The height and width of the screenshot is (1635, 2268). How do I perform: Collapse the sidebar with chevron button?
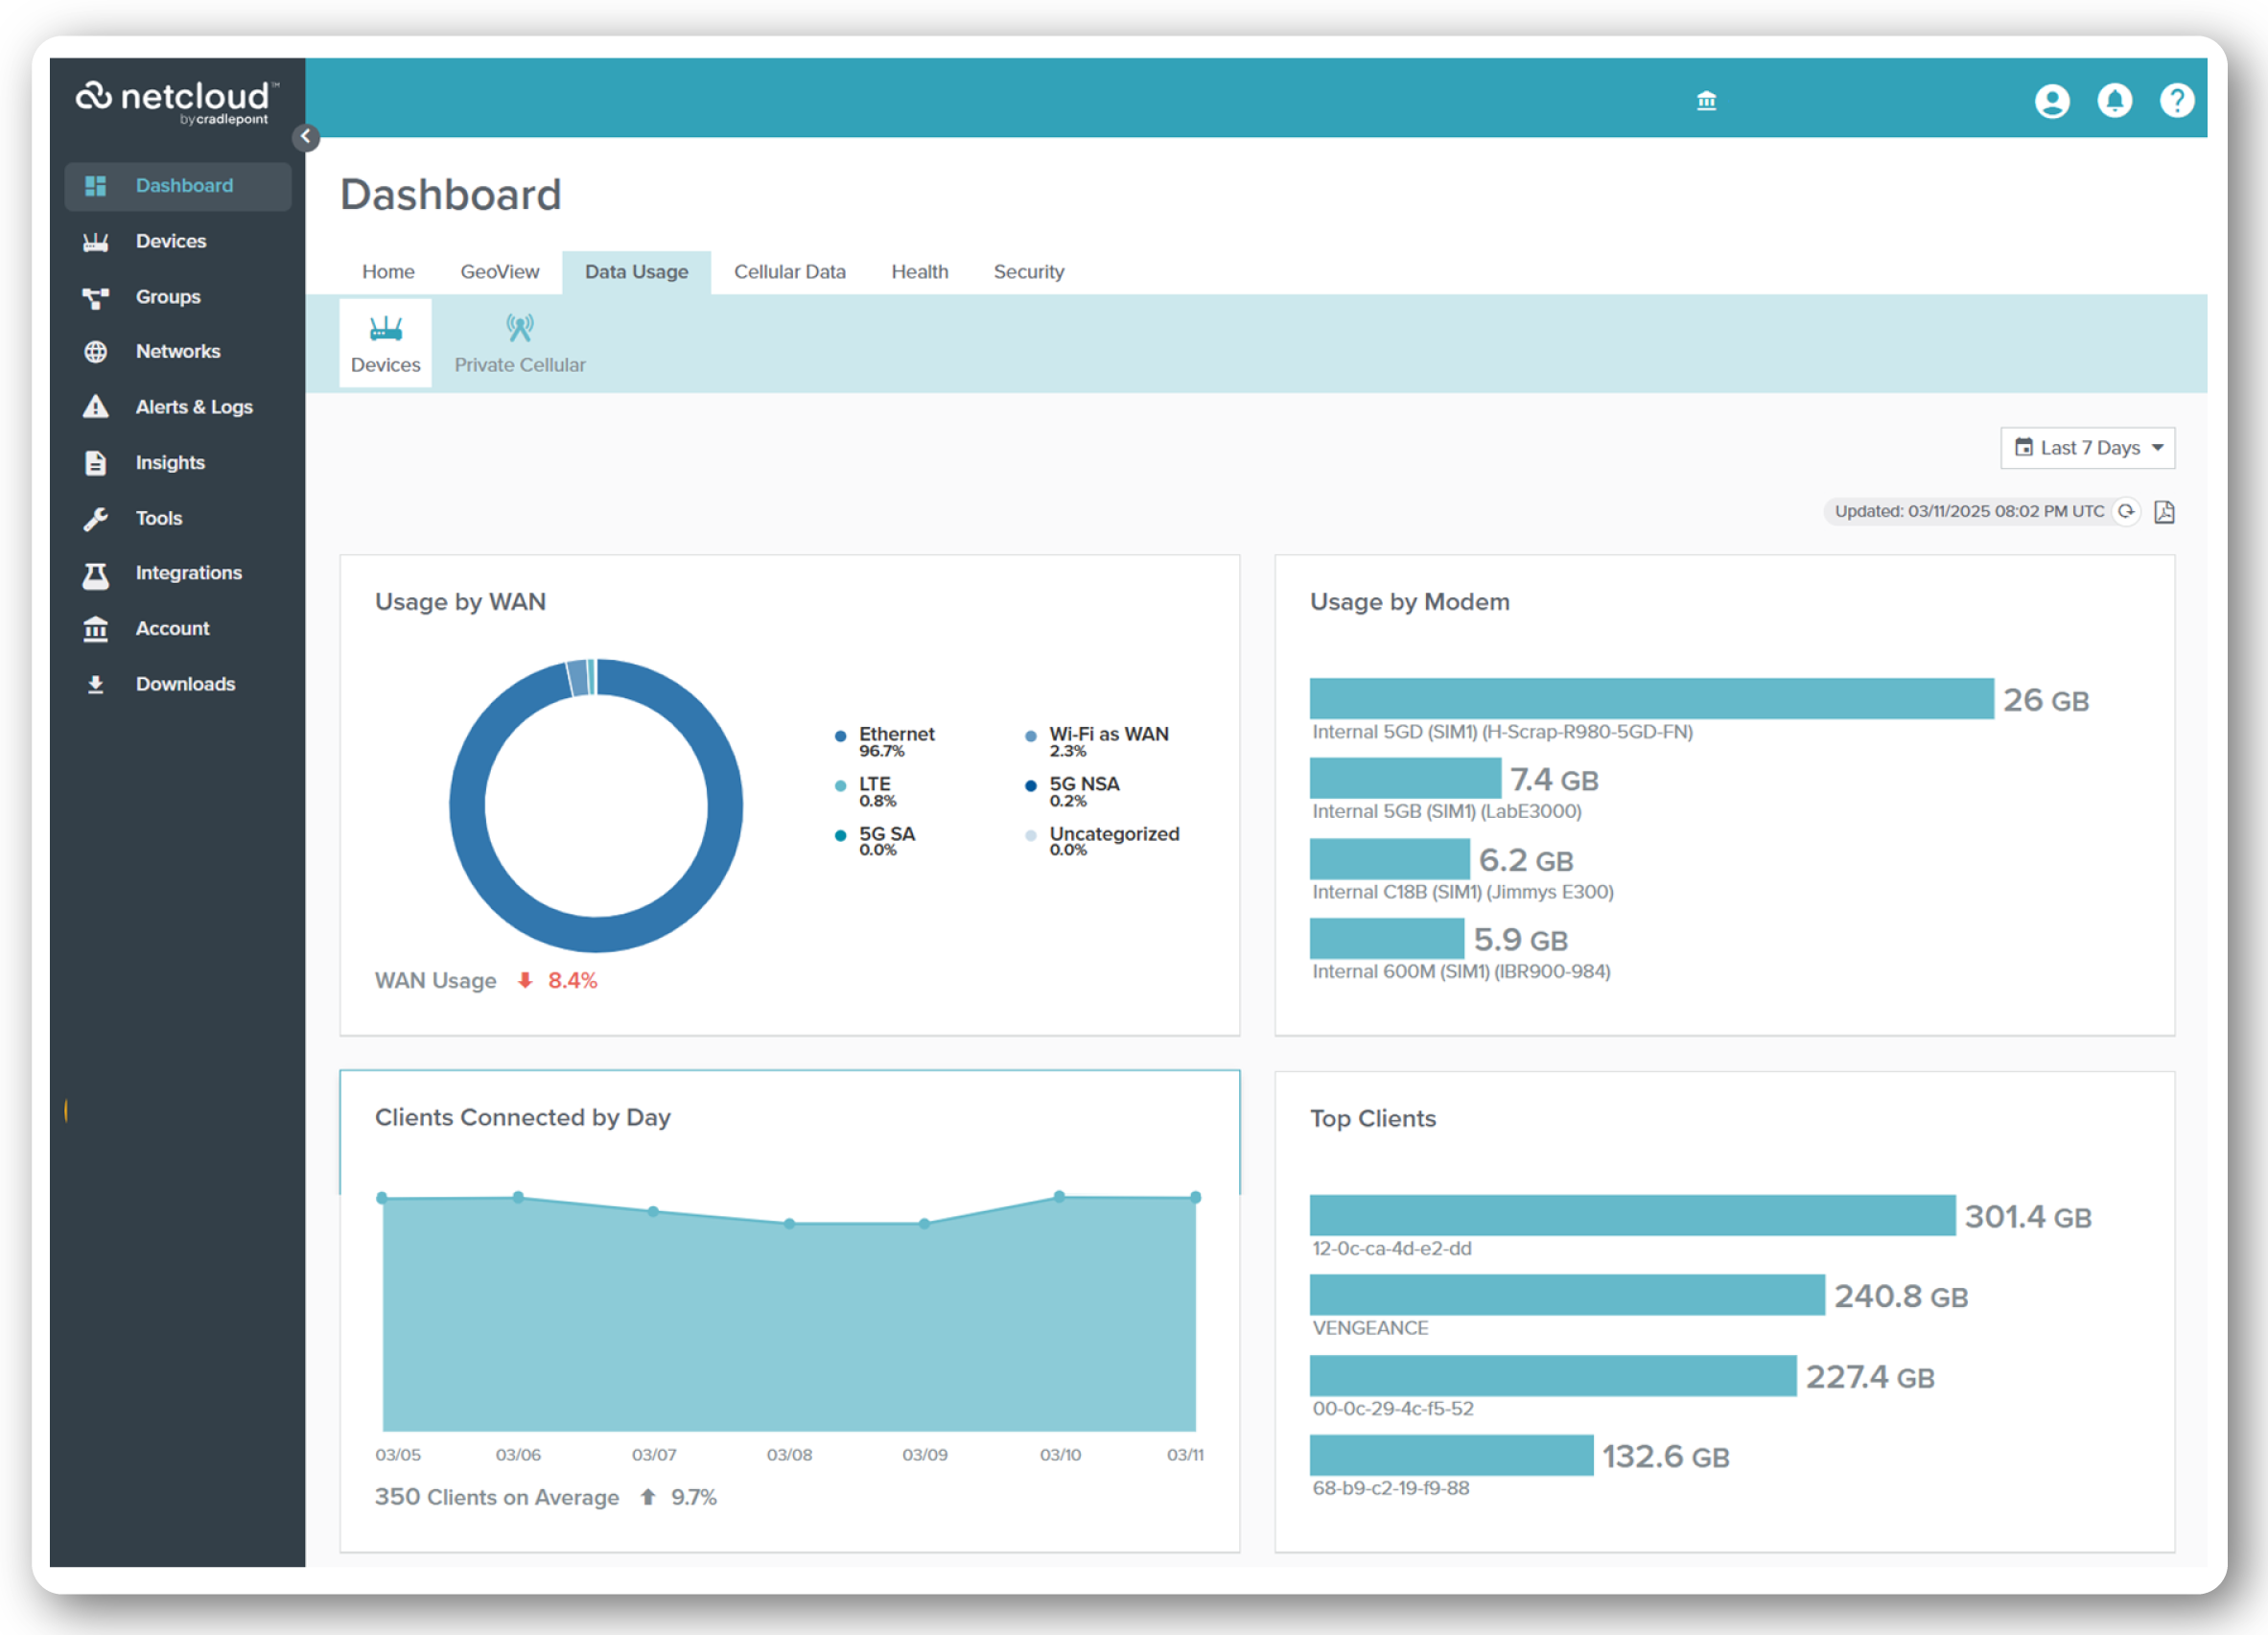(306, 137)
